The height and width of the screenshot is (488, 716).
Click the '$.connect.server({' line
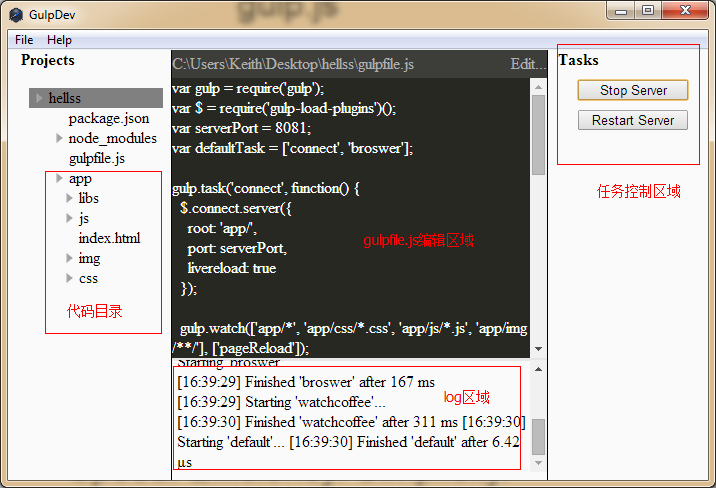click(x=235, y=208)
